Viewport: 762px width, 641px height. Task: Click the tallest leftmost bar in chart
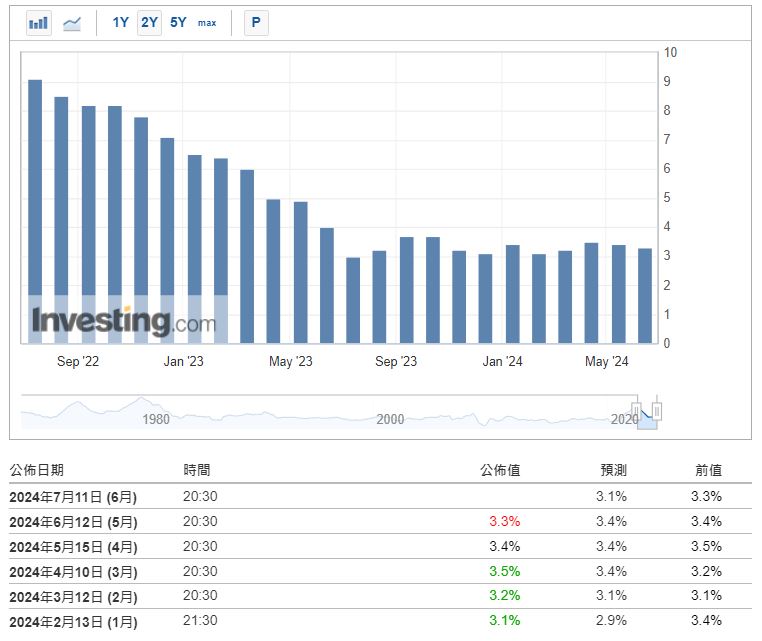tap(35, 210)
